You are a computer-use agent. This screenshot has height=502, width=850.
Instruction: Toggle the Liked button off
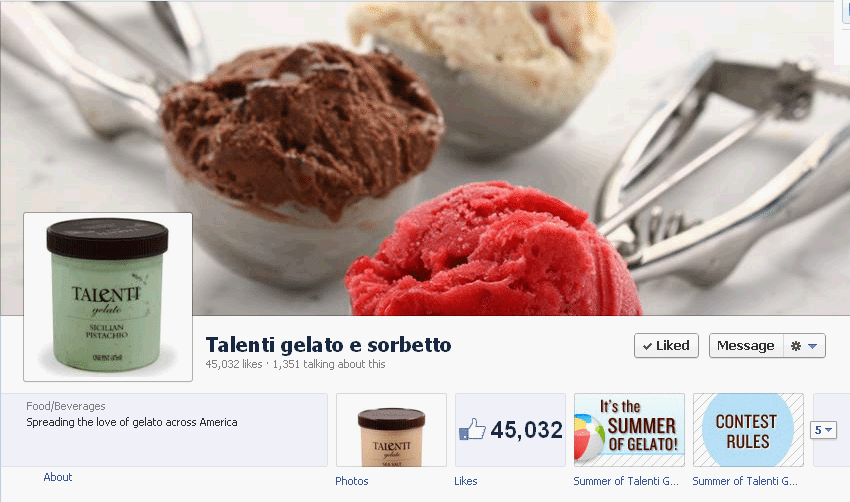[x=666, y=345]
